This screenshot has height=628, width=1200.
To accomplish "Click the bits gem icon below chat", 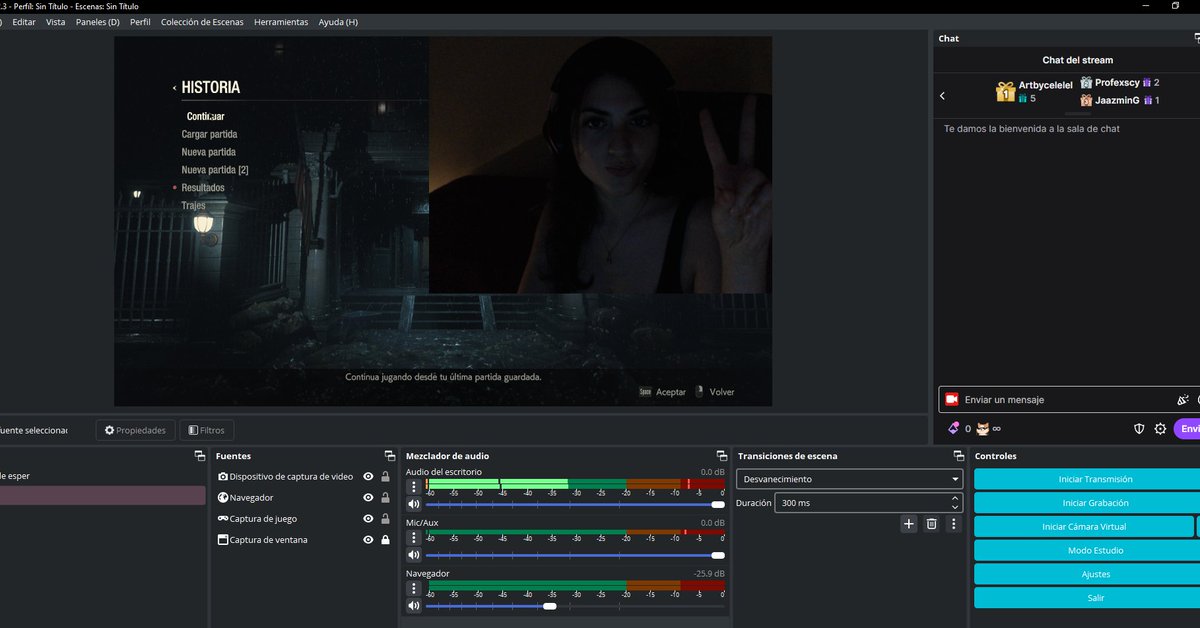I will [x=953, y=428].
